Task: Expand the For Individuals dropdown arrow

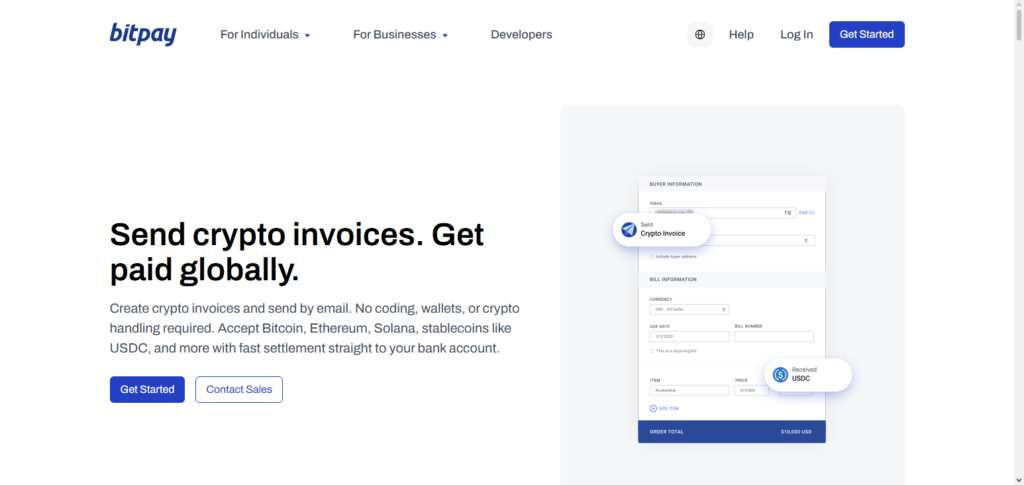Action: (308, 35)
